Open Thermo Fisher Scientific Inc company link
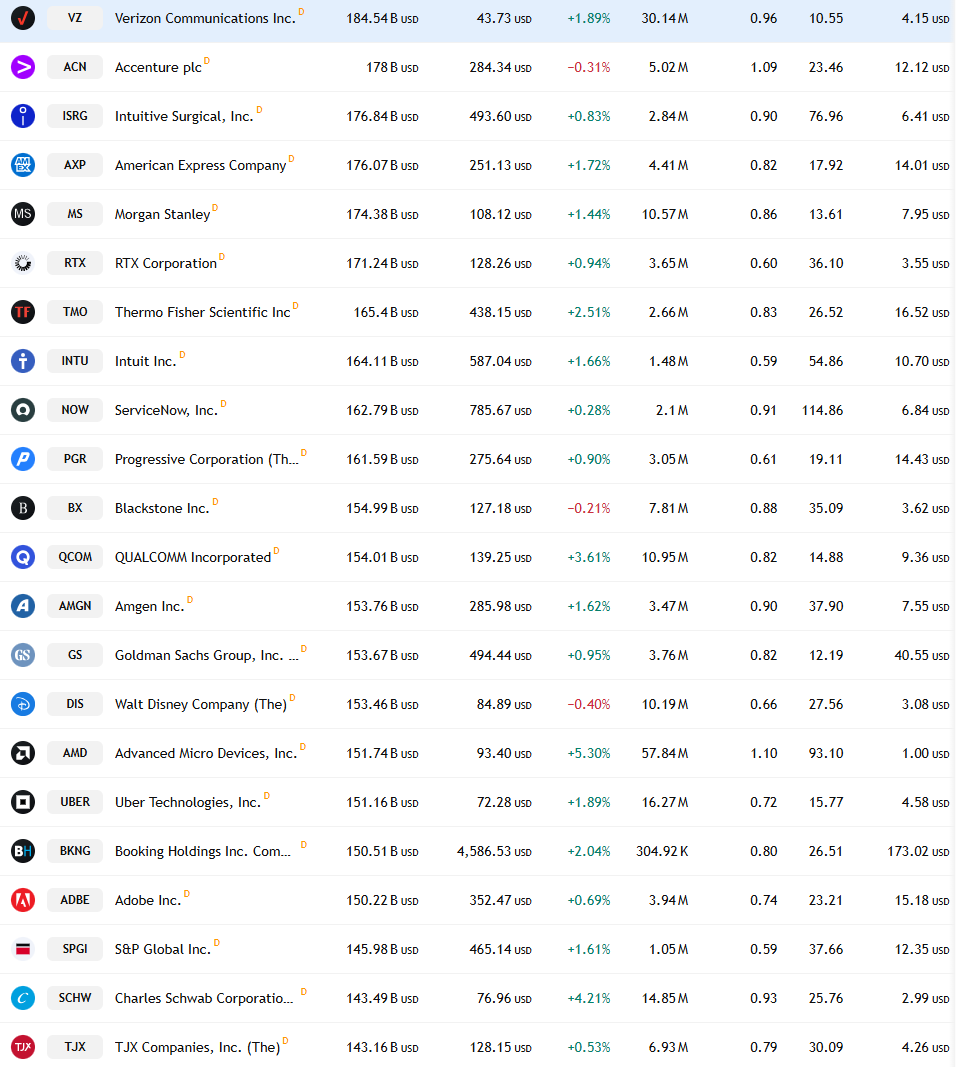This screenshot has width=956, height=1067. pyautogui.click(x=202, y=312)
